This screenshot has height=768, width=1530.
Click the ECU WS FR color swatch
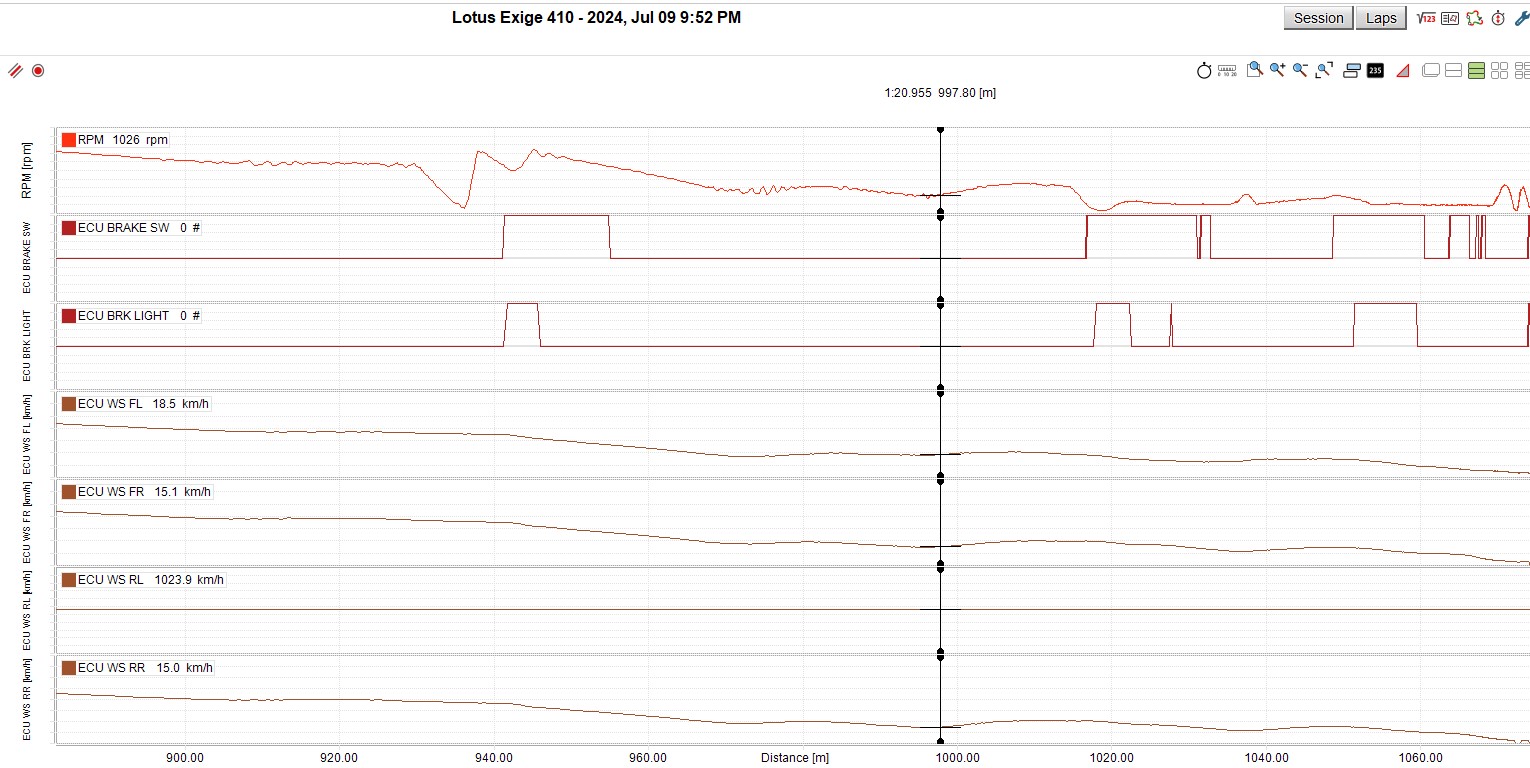[x=68, y=492]
